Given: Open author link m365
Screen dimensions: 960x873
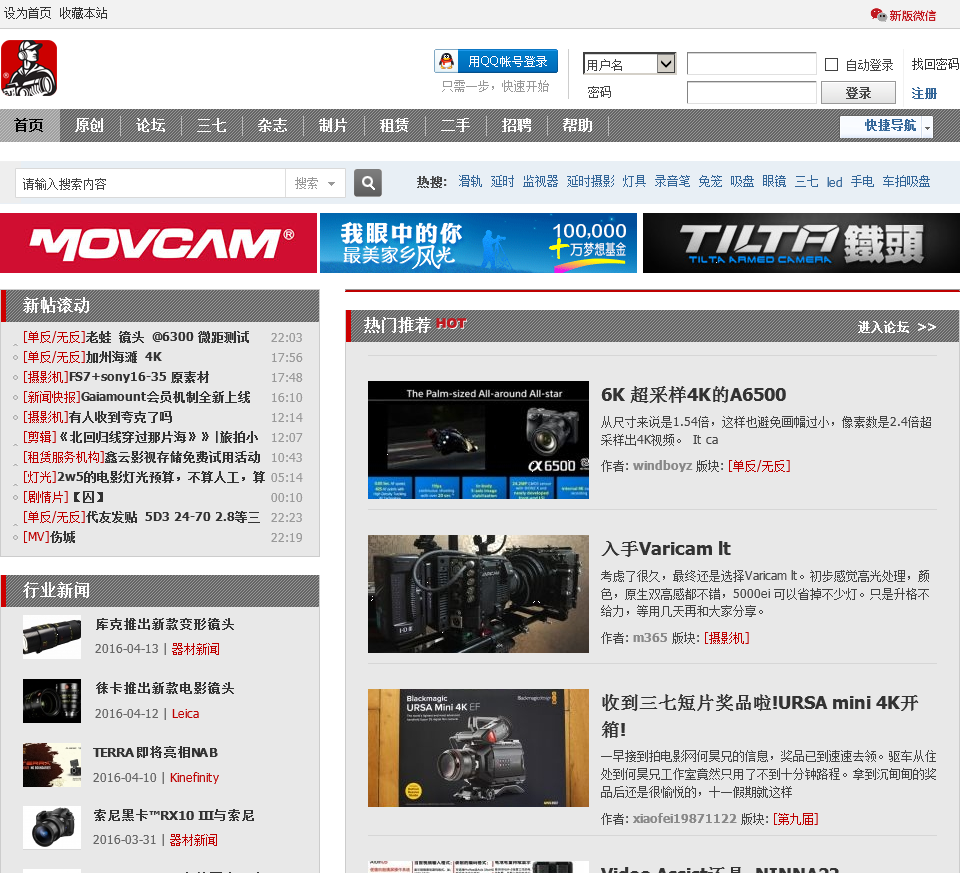Looking at the screenshot, I should coord(650,638).
